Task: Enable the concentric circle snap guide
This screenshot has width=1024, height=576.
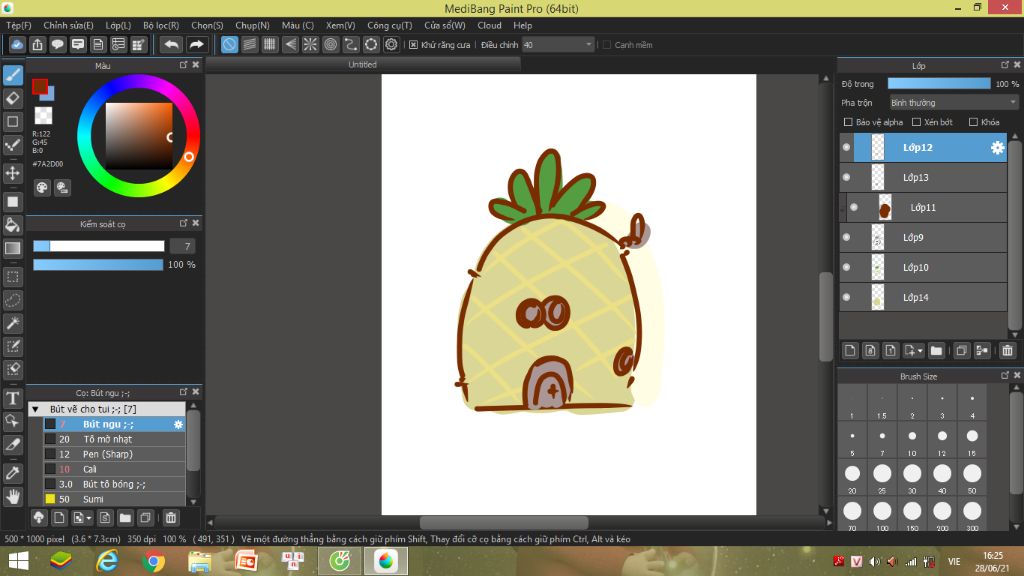Action: pos(330,44)
